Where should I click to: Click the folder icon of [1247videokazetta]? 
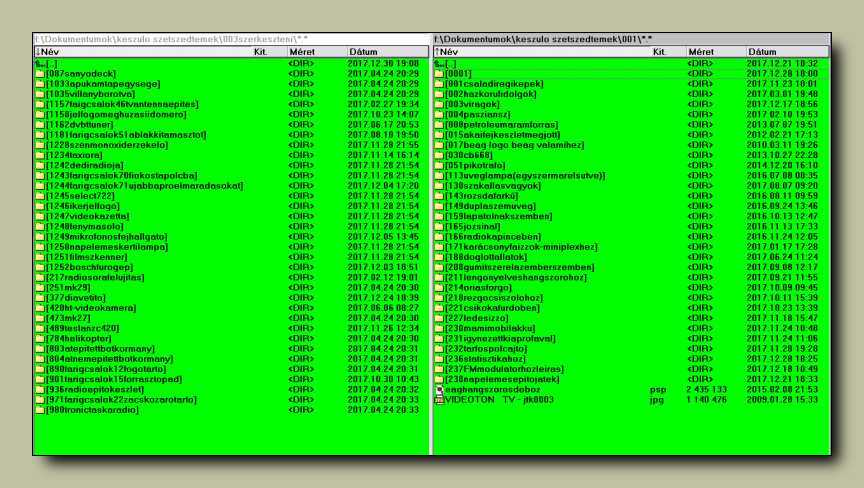pos(39,216)
